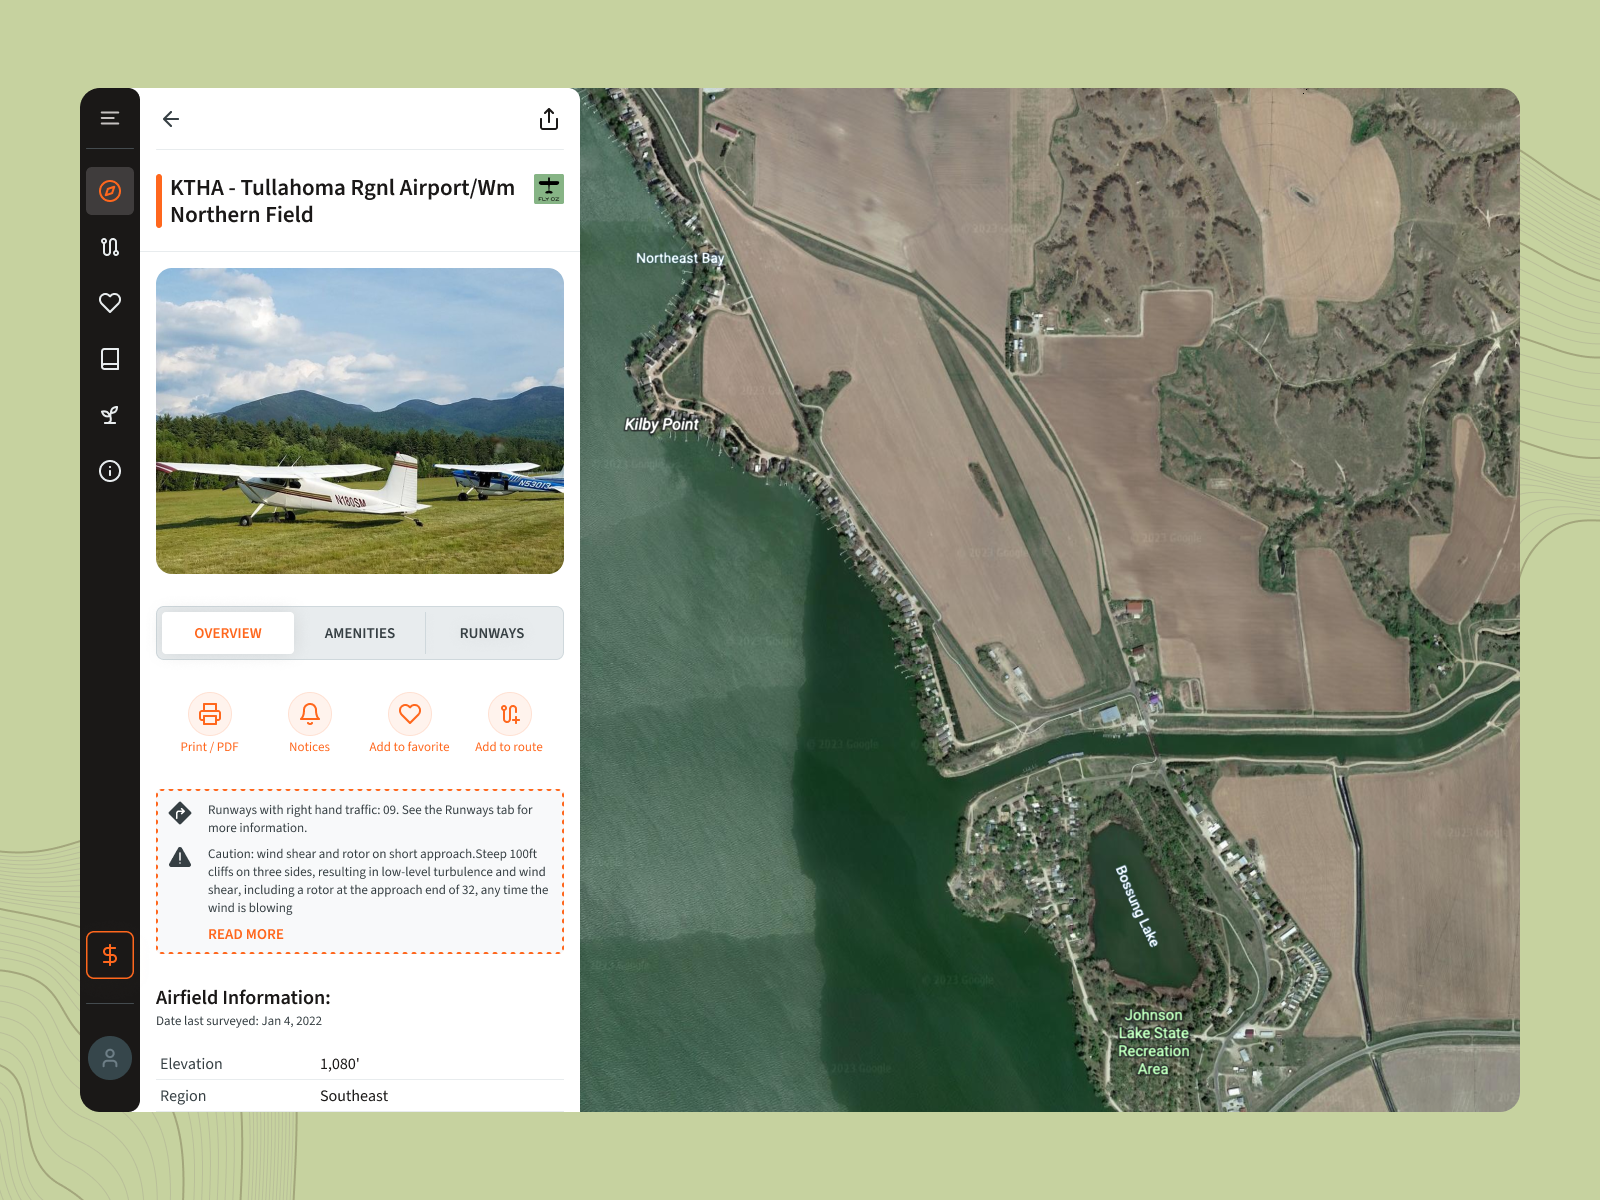The height and width of the screenshot is (1200, 1600).
Task: Open the logbook icon in the sidebar
Action: coord(110,358)
